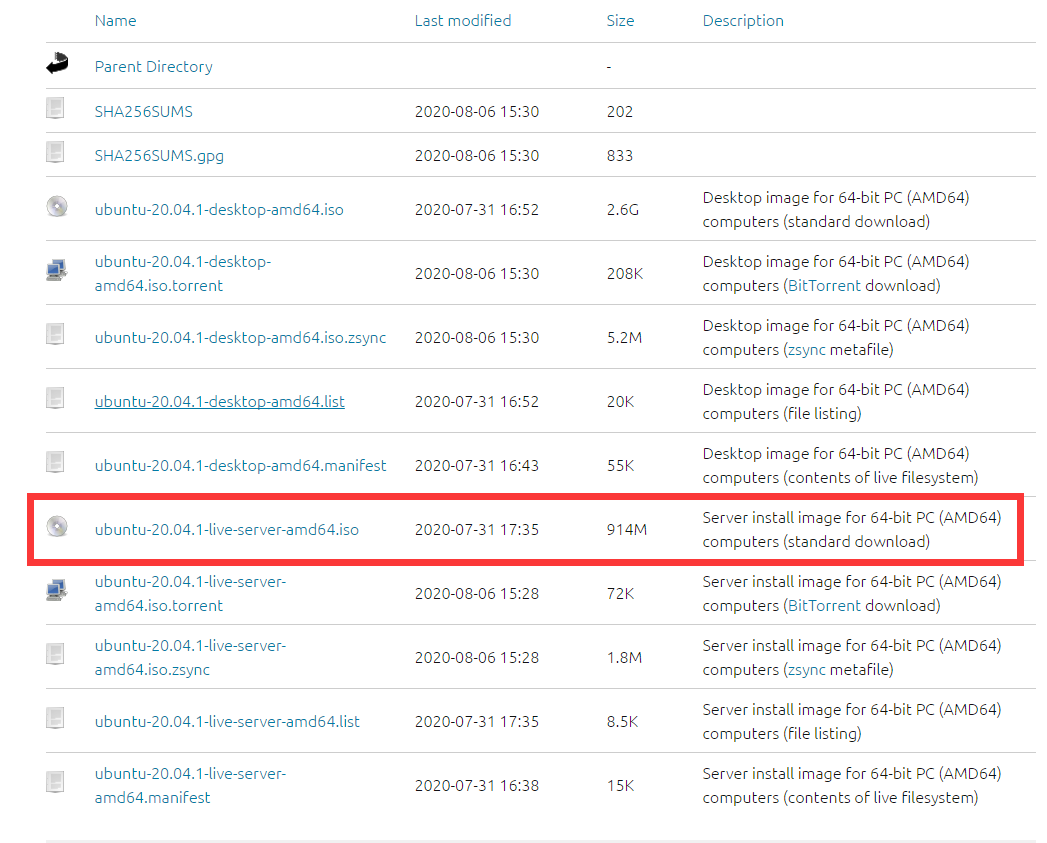Follow the BitTorrent link in the desktop image description
This screenshot has height=843, width=1047.
[825, 286]
